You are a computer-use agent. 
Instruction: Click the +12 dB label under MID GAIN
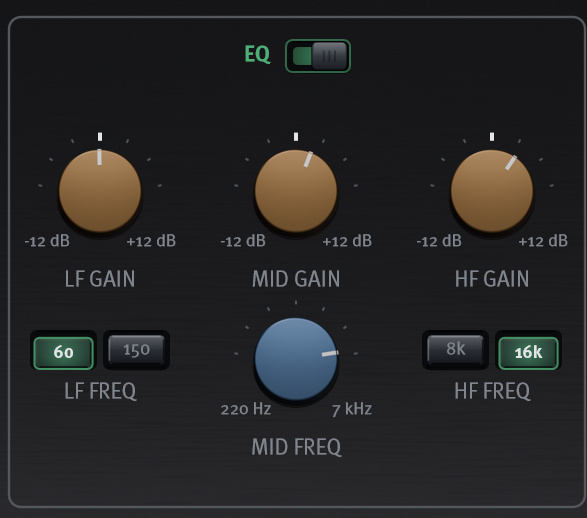(347, 241)
